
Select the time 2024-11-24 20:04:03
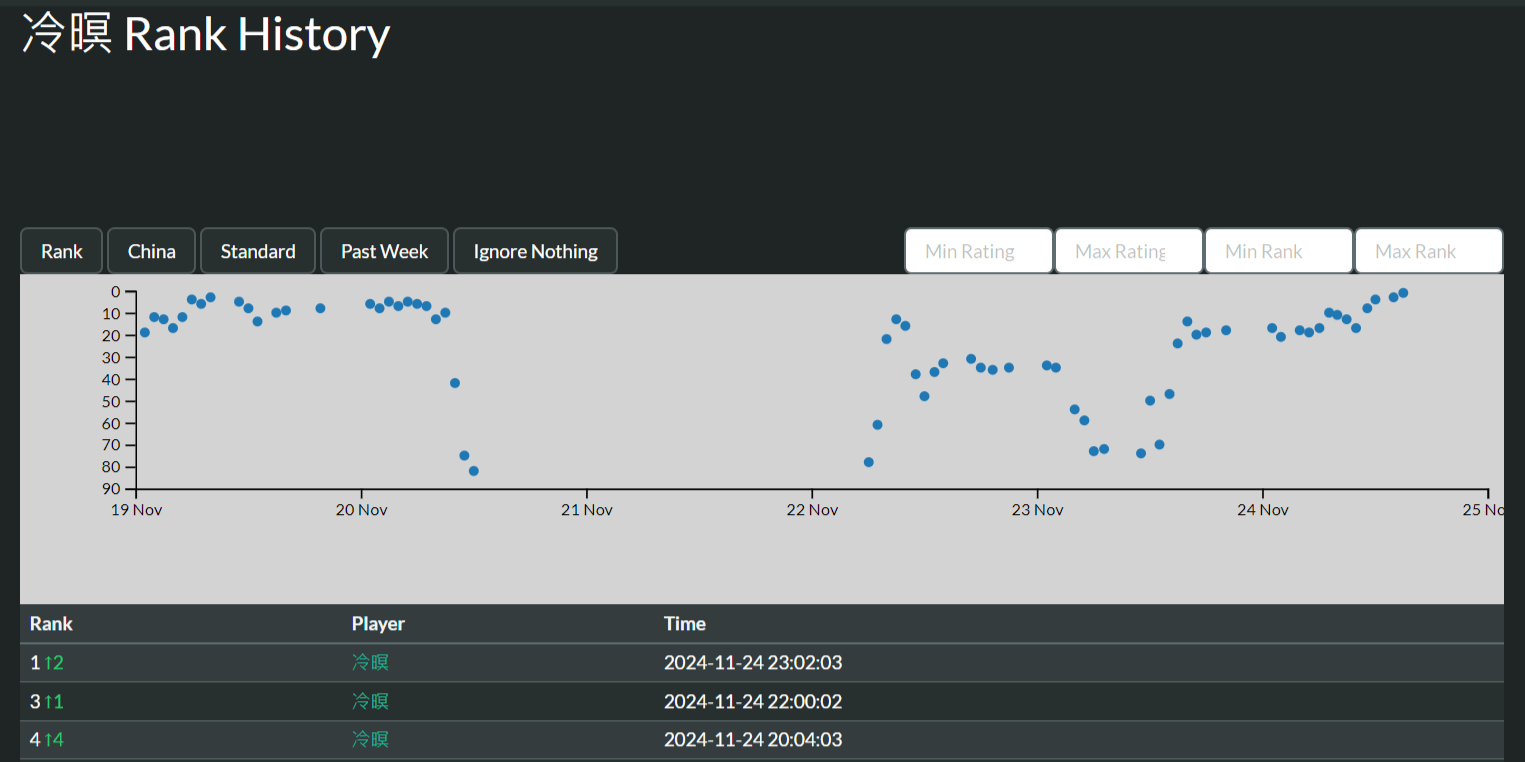pyautogui.click(x=753, y=739)
